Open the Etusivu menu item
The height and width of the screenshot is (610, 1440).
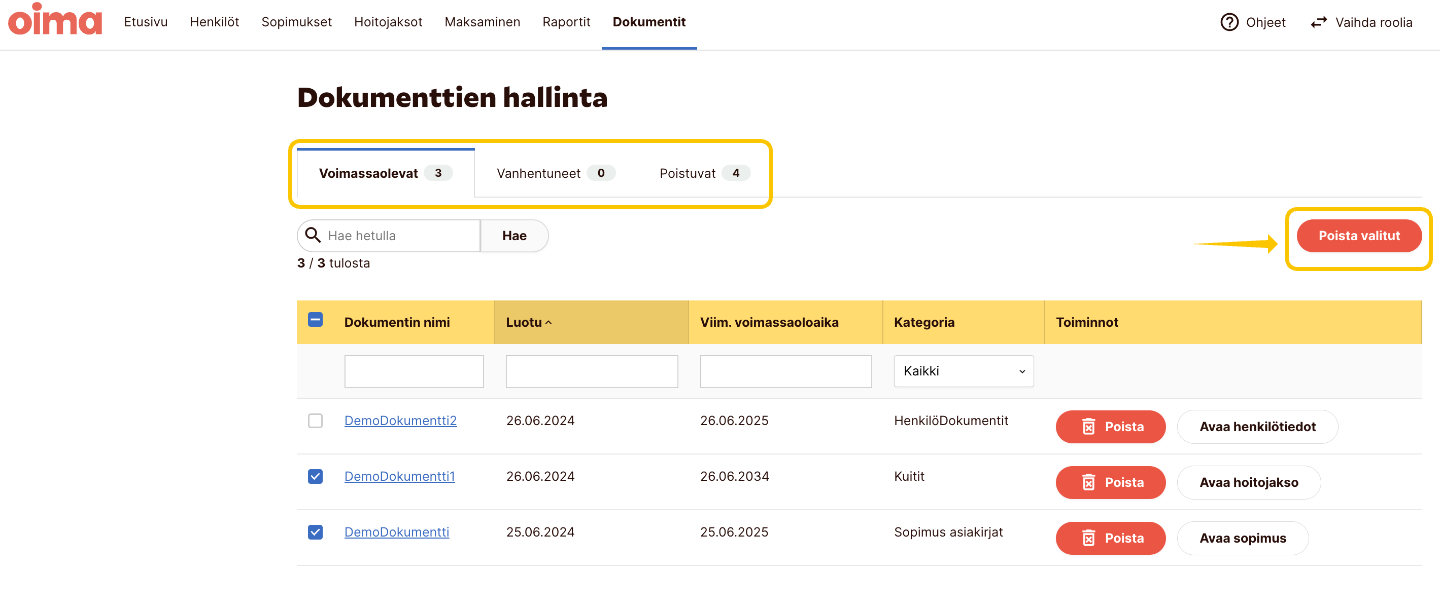(x=146, y=22)
